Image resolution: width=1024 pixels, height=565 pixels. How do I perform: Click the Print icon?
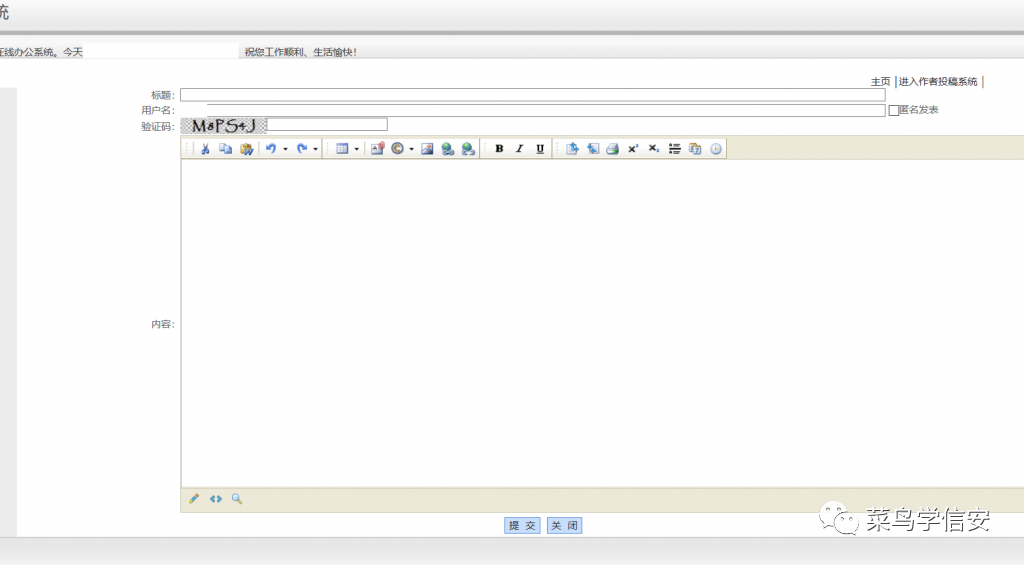[613, 149]
